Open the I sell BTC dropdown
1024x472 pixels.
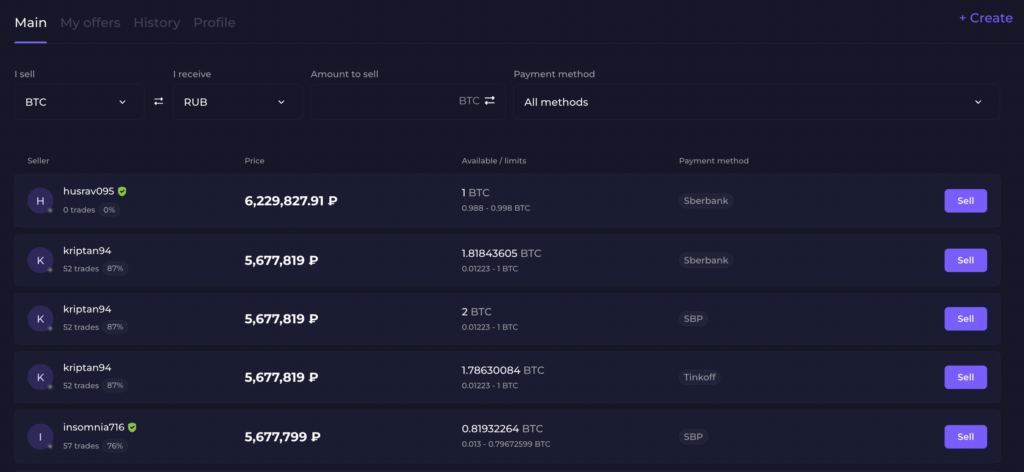coord(79,102)
